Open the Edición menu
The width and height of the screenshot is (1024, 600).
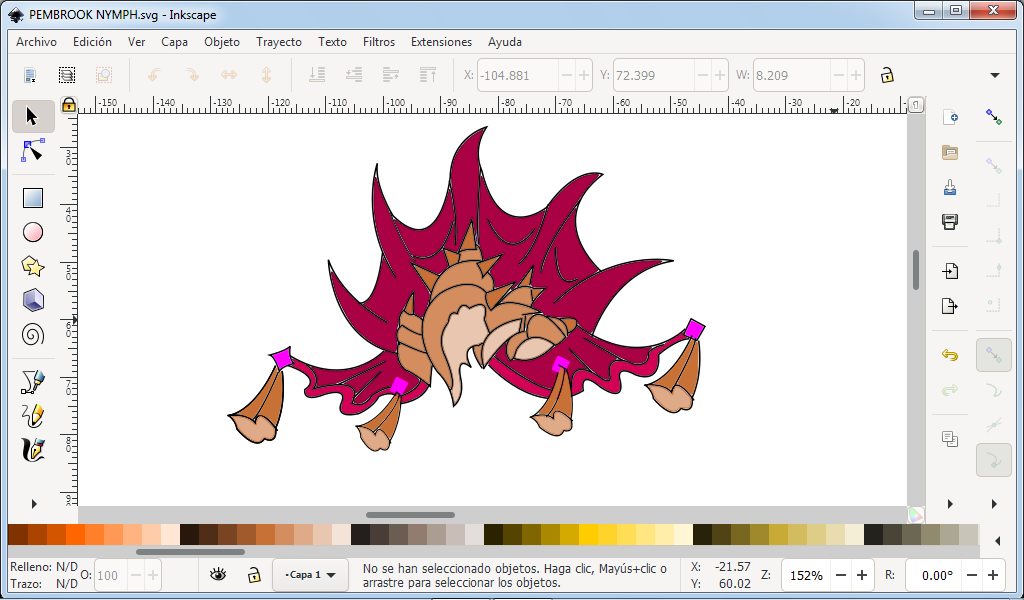(x=92, y=42)
